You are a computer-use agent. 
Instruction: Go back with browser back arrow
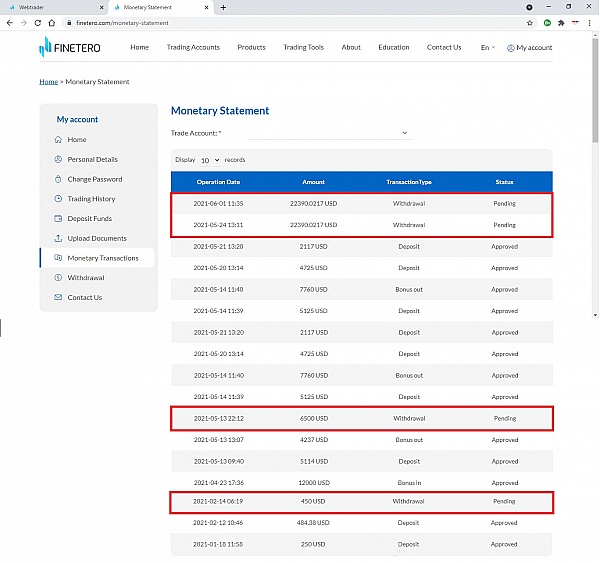10,23
